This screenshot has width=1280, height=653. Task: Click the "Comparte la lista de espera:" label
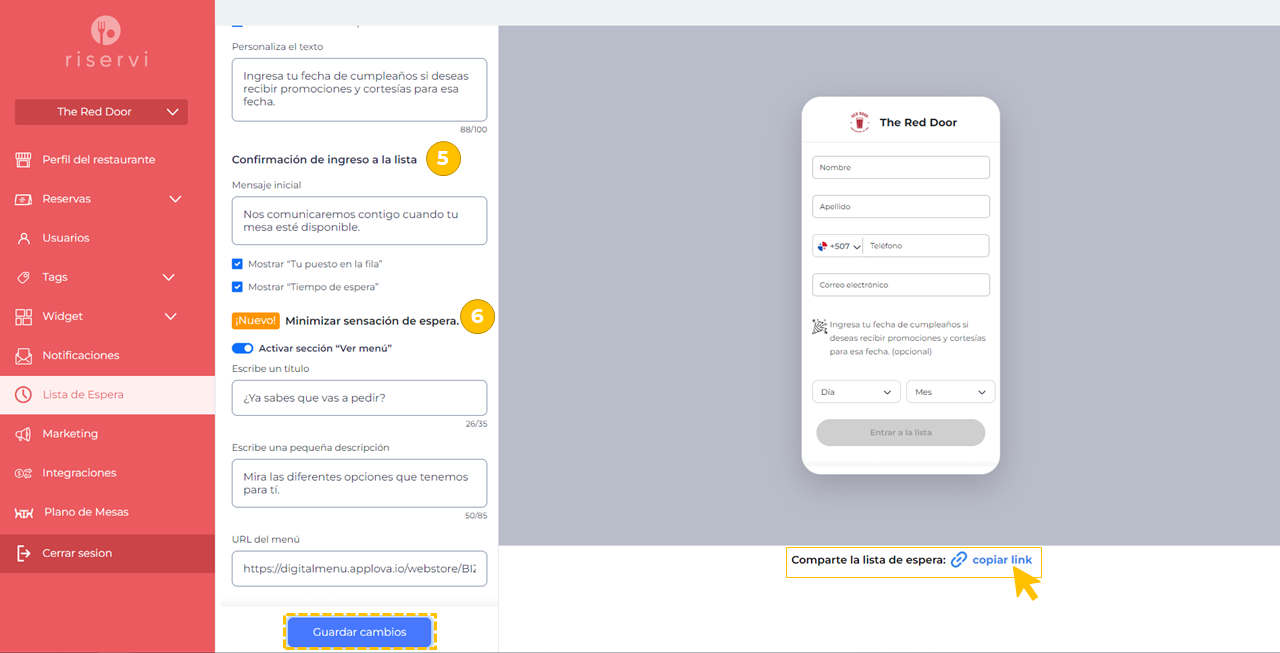tap(868, 560)
